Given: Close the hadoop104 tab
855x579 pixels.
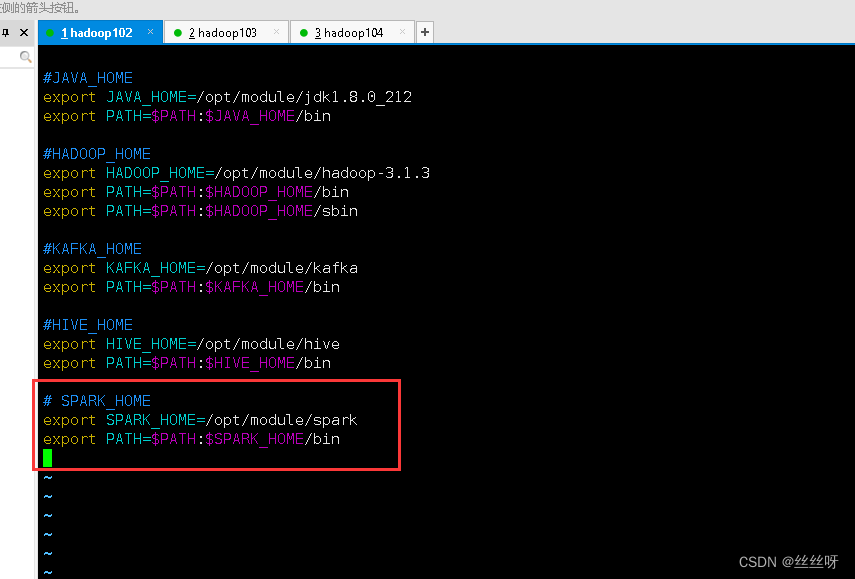Looking at the screenshot, I should (402, 32).
